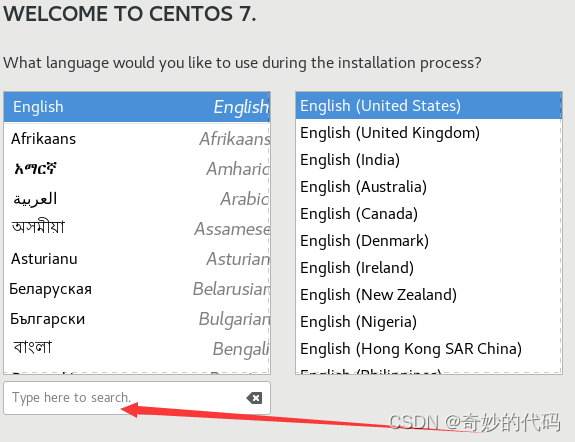Screen dimensions: 575x442
Task: Select English (New Zealand) locale
Action: click(x=428, y=295)
